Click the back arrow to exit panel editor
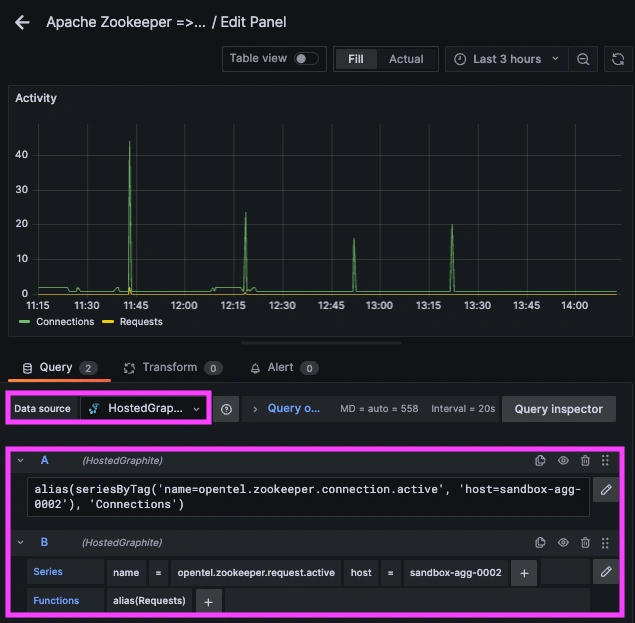 [x=22, y=22]
